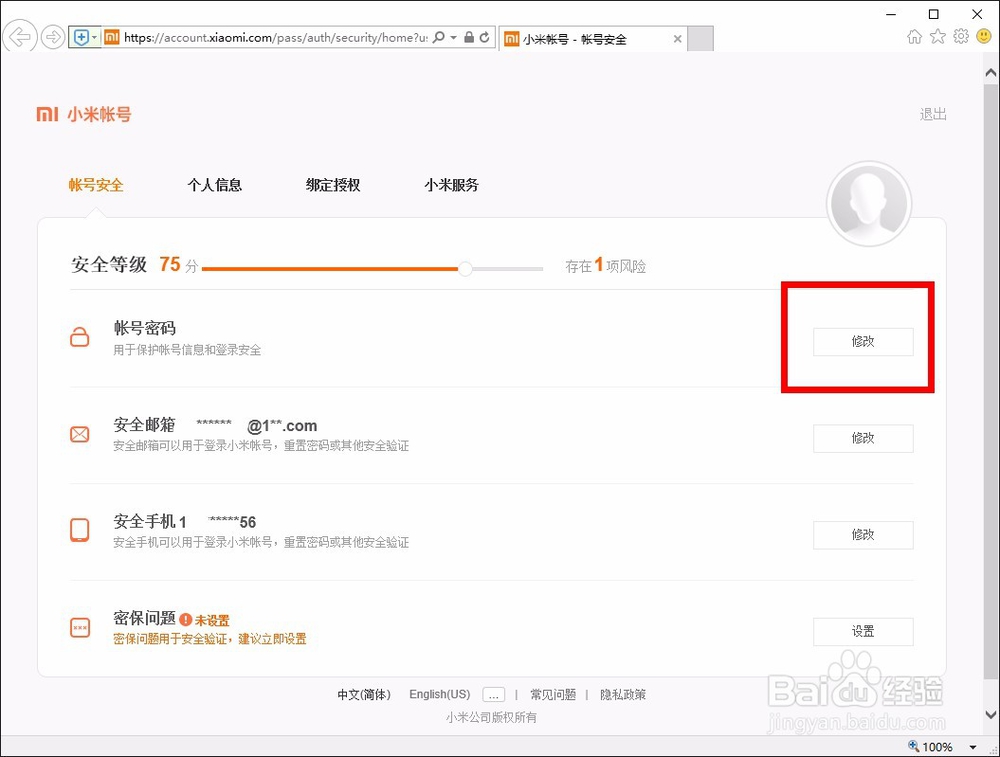Switch to the 个人信息 tab

[x=214, y=185]
